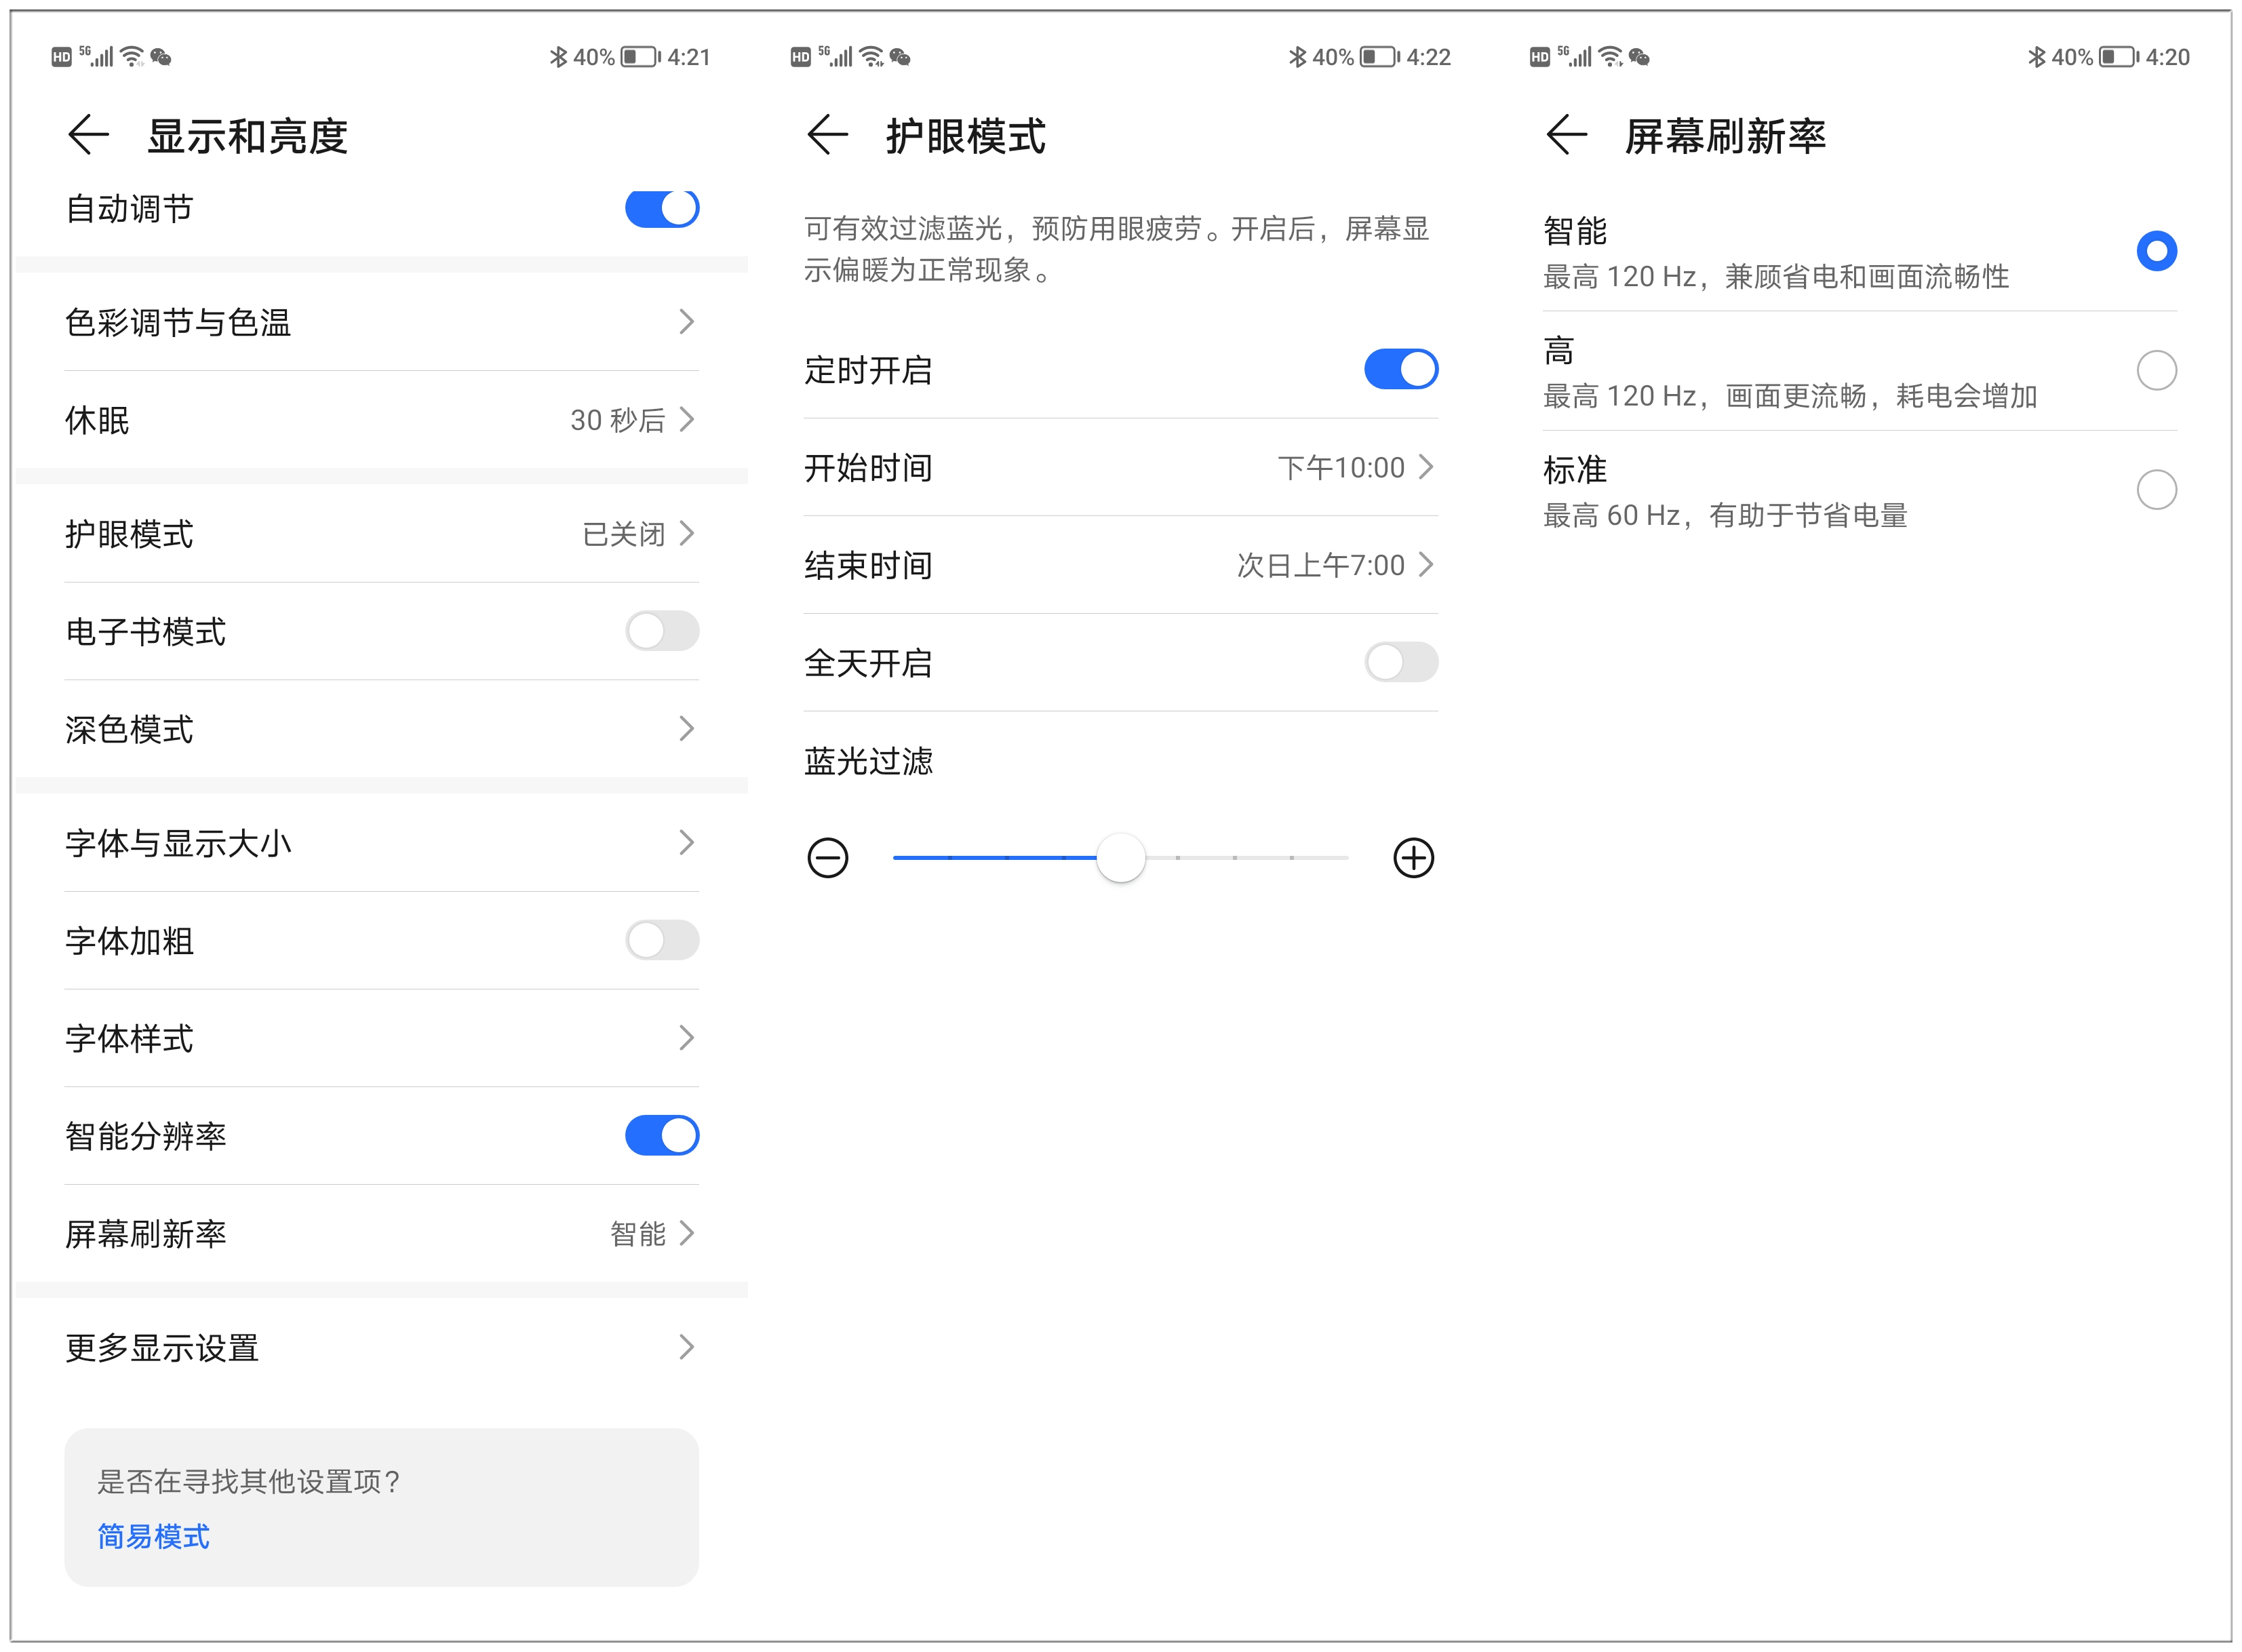Open the 简易模式 link
2242x1652 pixels.
click(153, 1536)
